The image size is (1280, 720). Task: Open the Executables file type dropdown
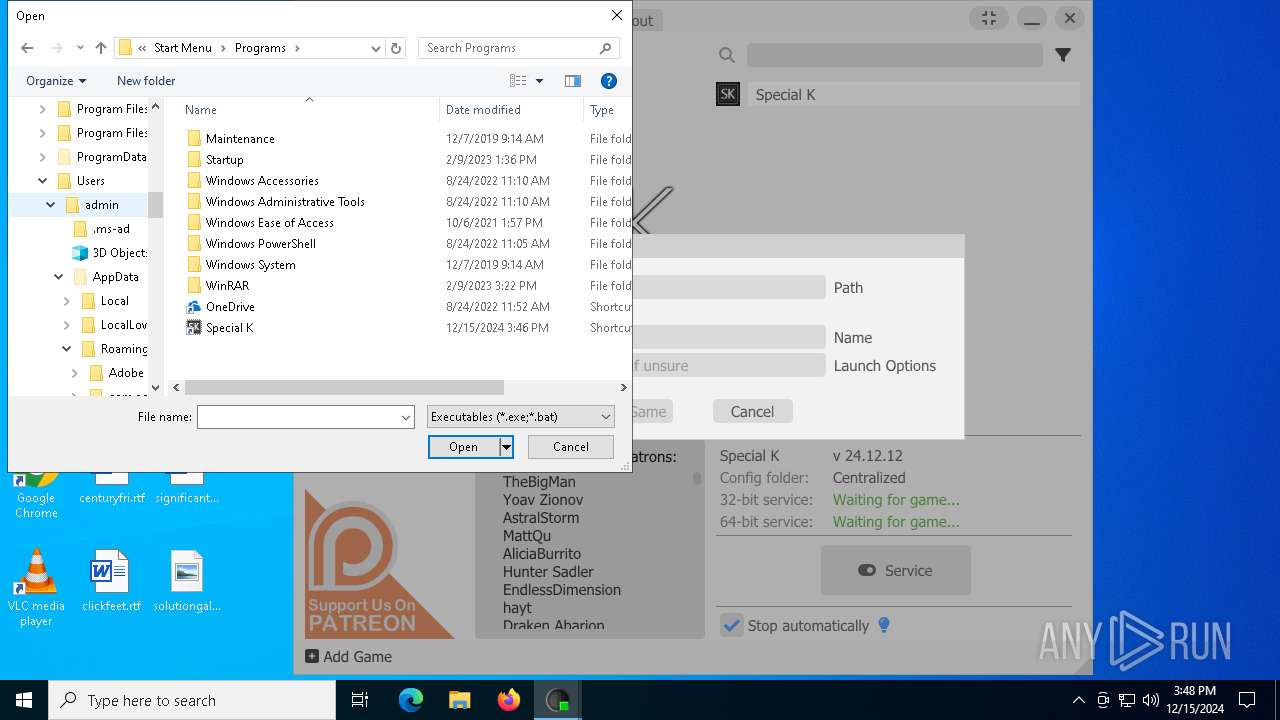pos(521,417)
